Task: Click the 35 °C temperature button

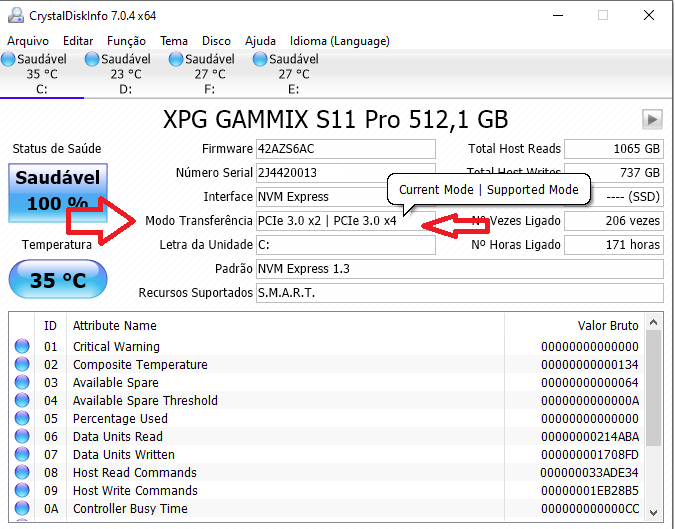Action: [58, 279]
